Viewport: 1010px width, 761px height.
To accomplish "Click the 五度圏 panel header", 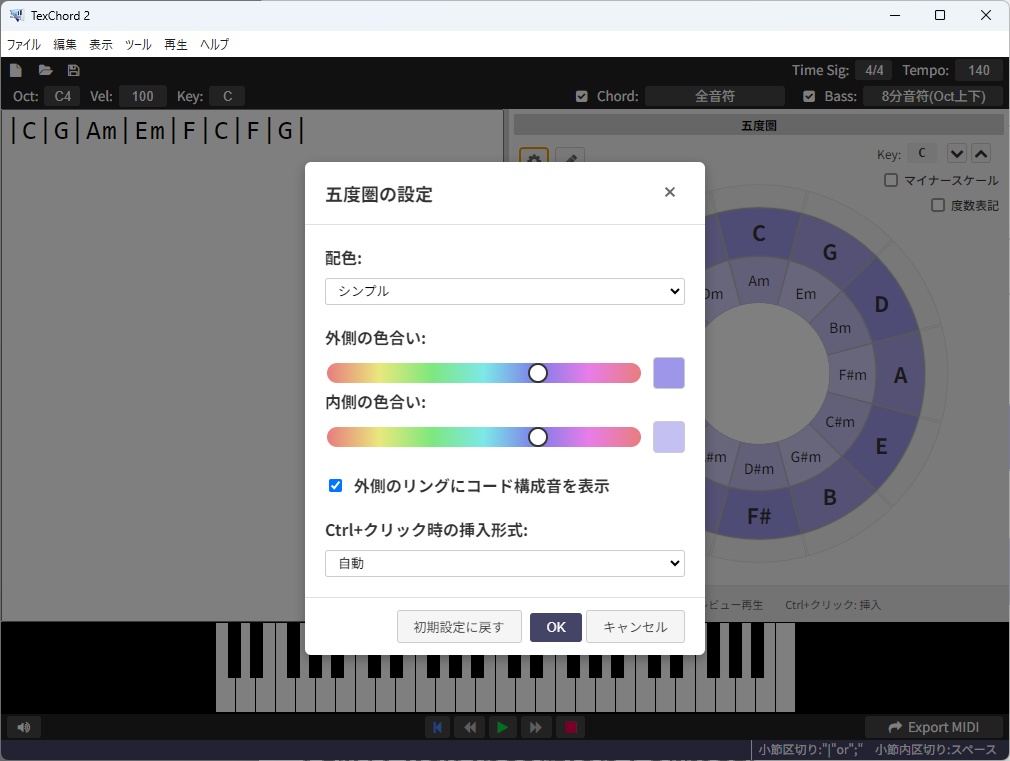I will (x=758, y=126).
